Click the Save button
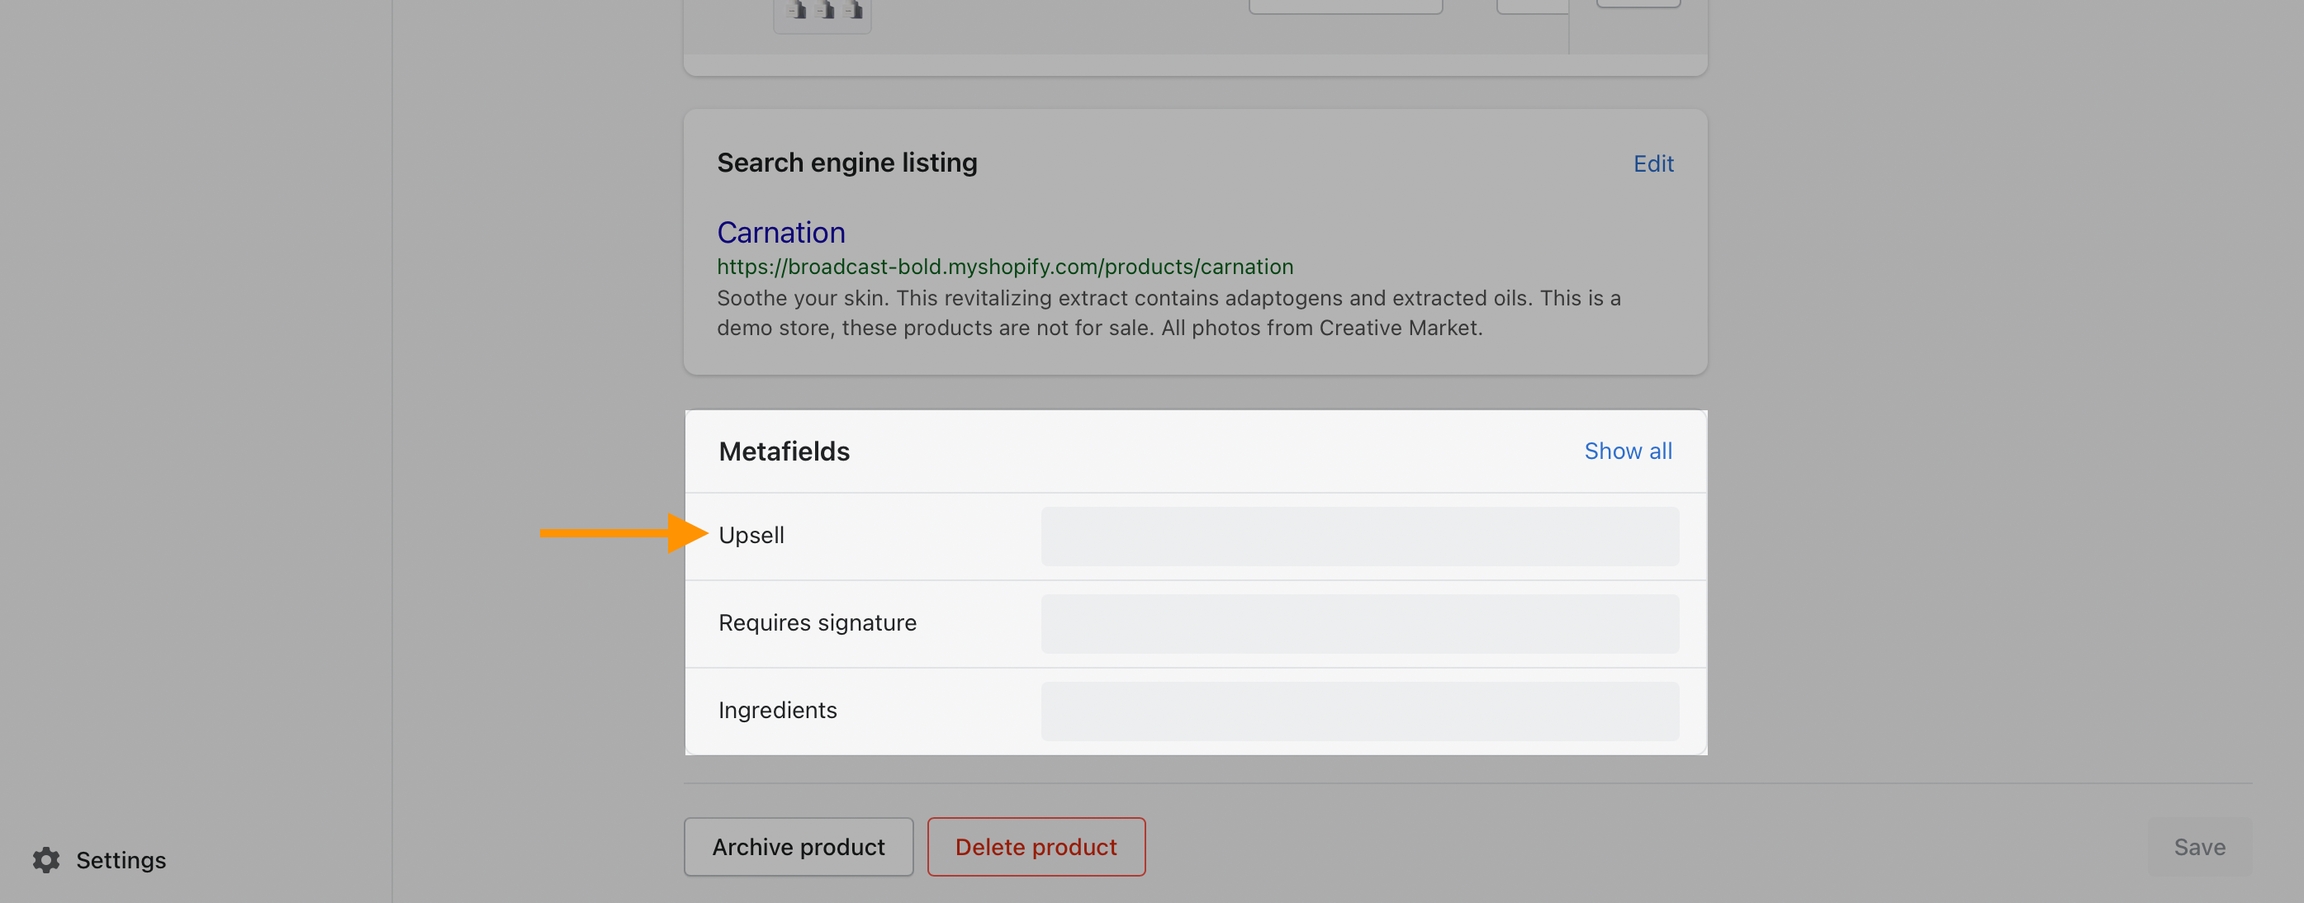Image resolution: width=2304 pixels, height=903 pixels. coord(2198,847)
